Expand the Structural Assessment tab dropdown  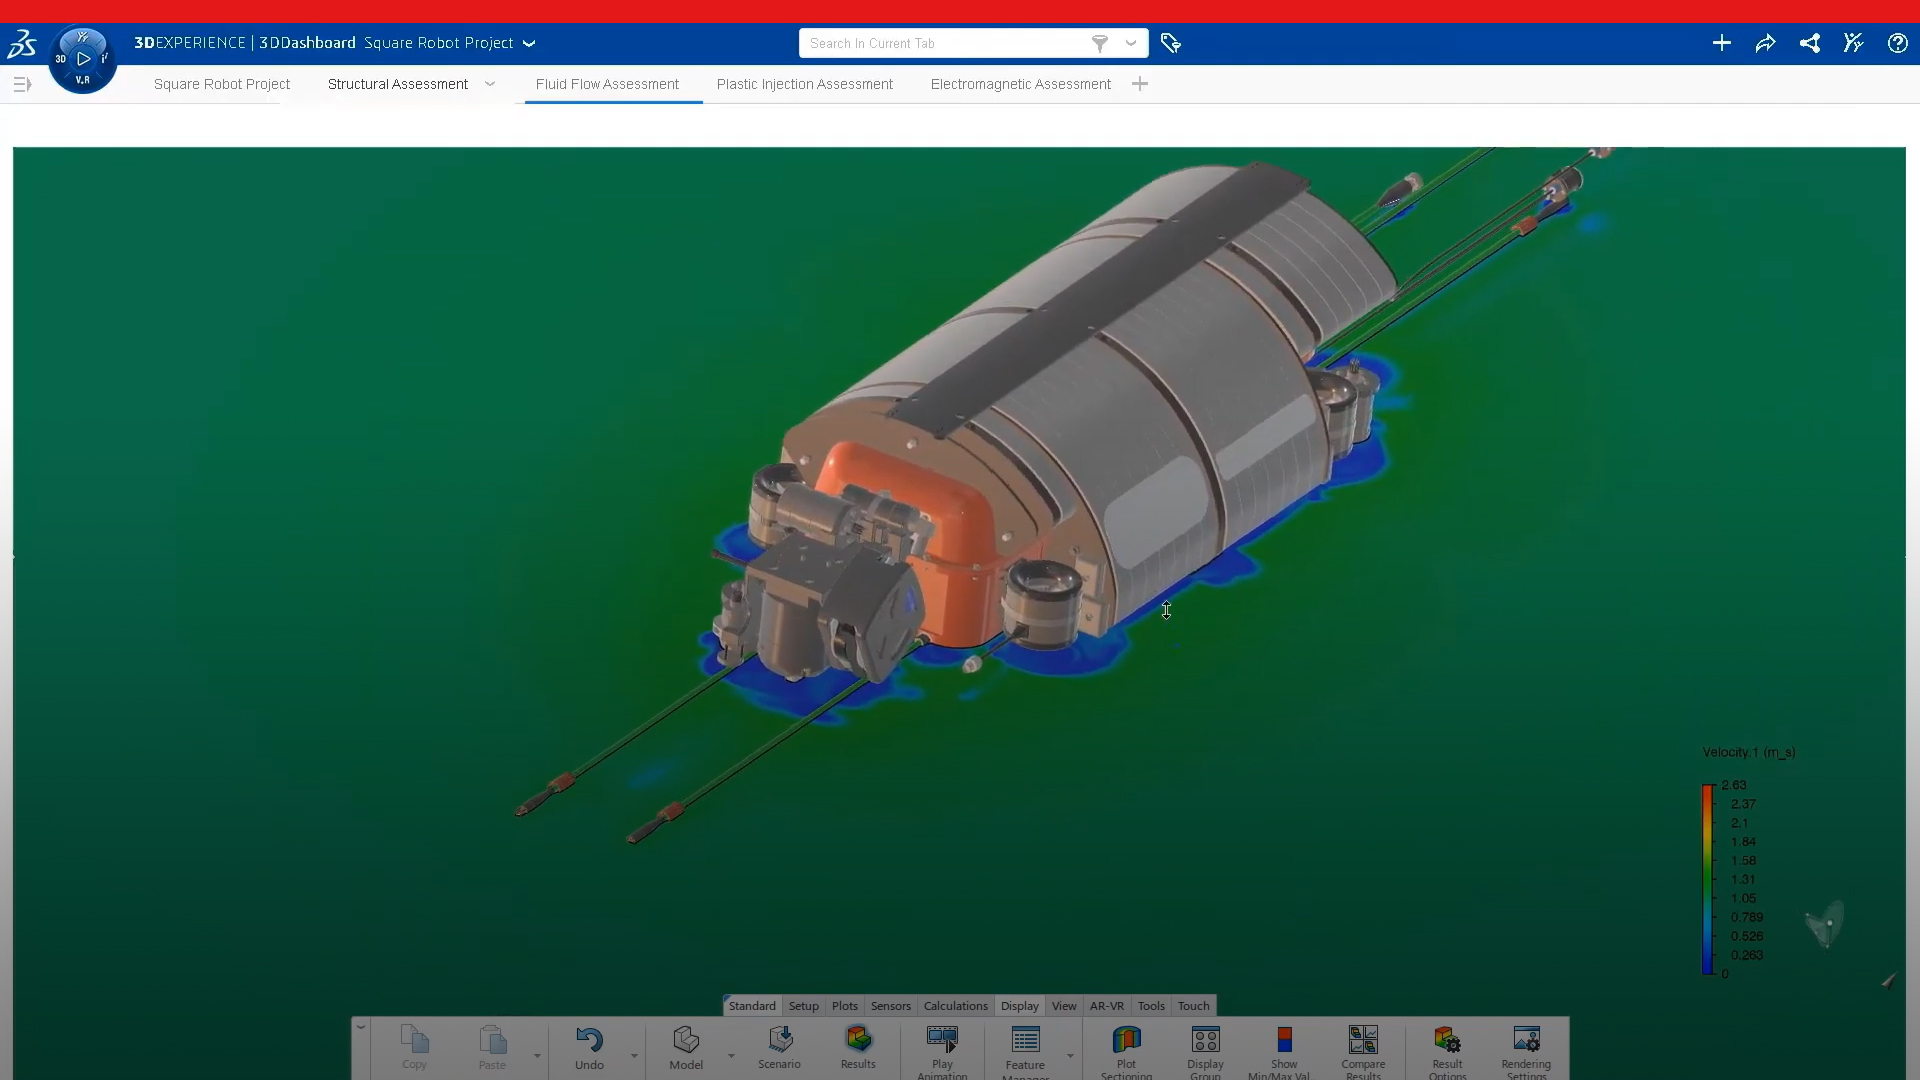(x=489, y=84)
